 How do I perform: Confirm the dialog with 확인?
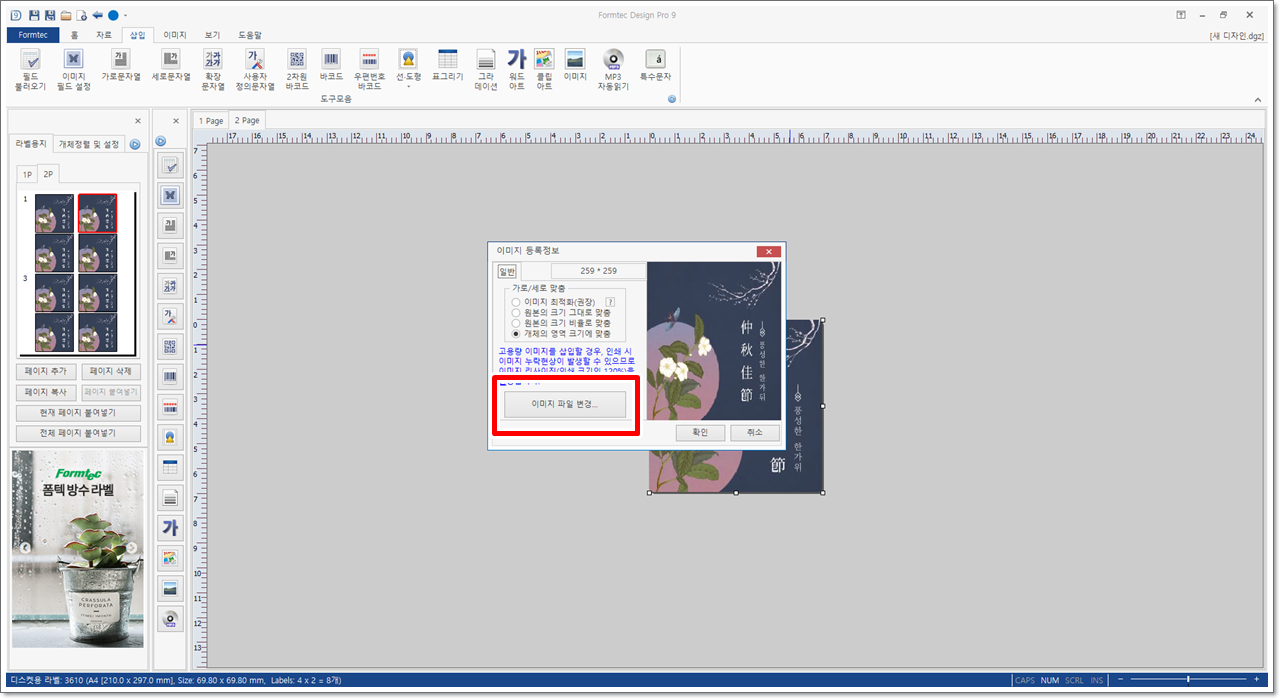click(x=700, y=432)
